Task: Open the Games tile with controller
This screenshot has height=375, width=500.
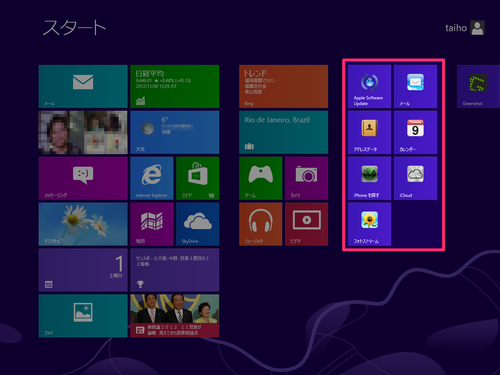Action: click(x=261, y=178)
